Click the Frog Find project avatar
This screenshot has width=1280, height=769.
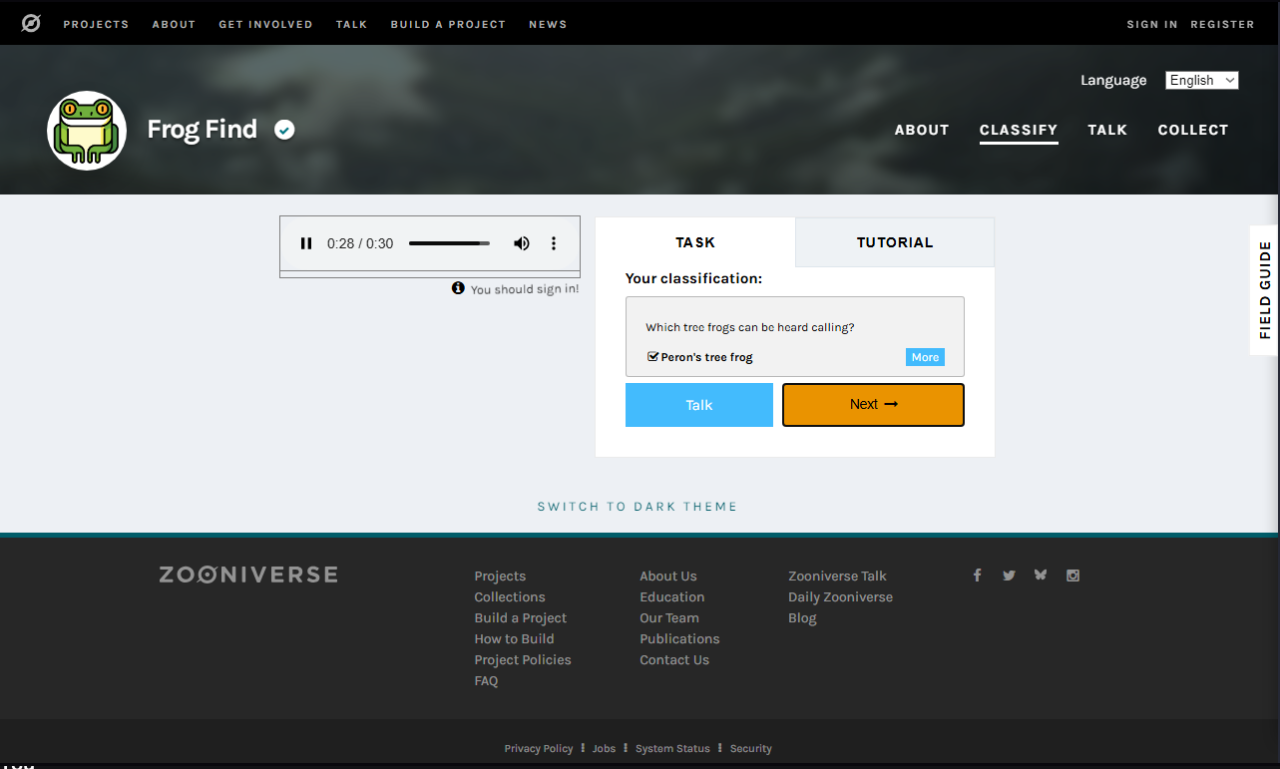[x=87, y=130]
